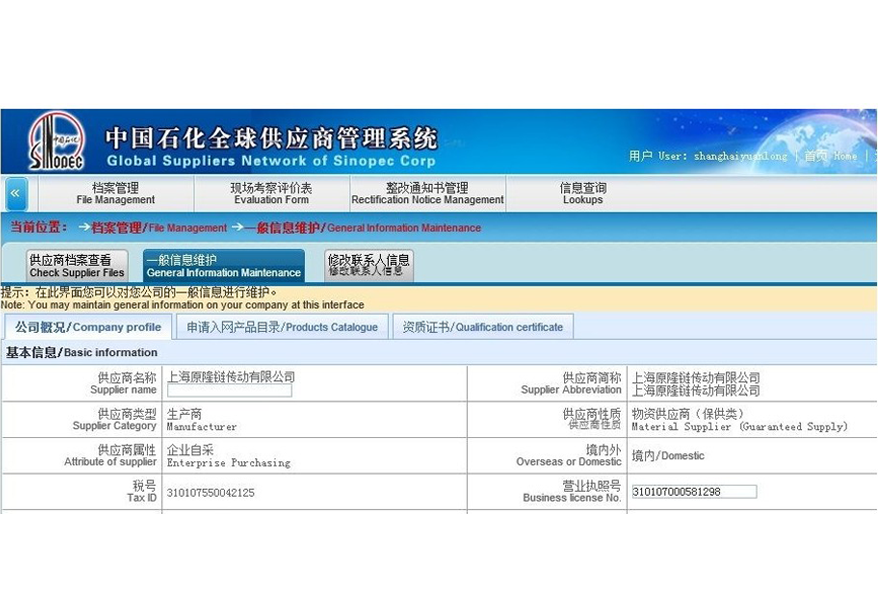Click the Business license No. label
The image size is (878, 616).
(572, 492)
